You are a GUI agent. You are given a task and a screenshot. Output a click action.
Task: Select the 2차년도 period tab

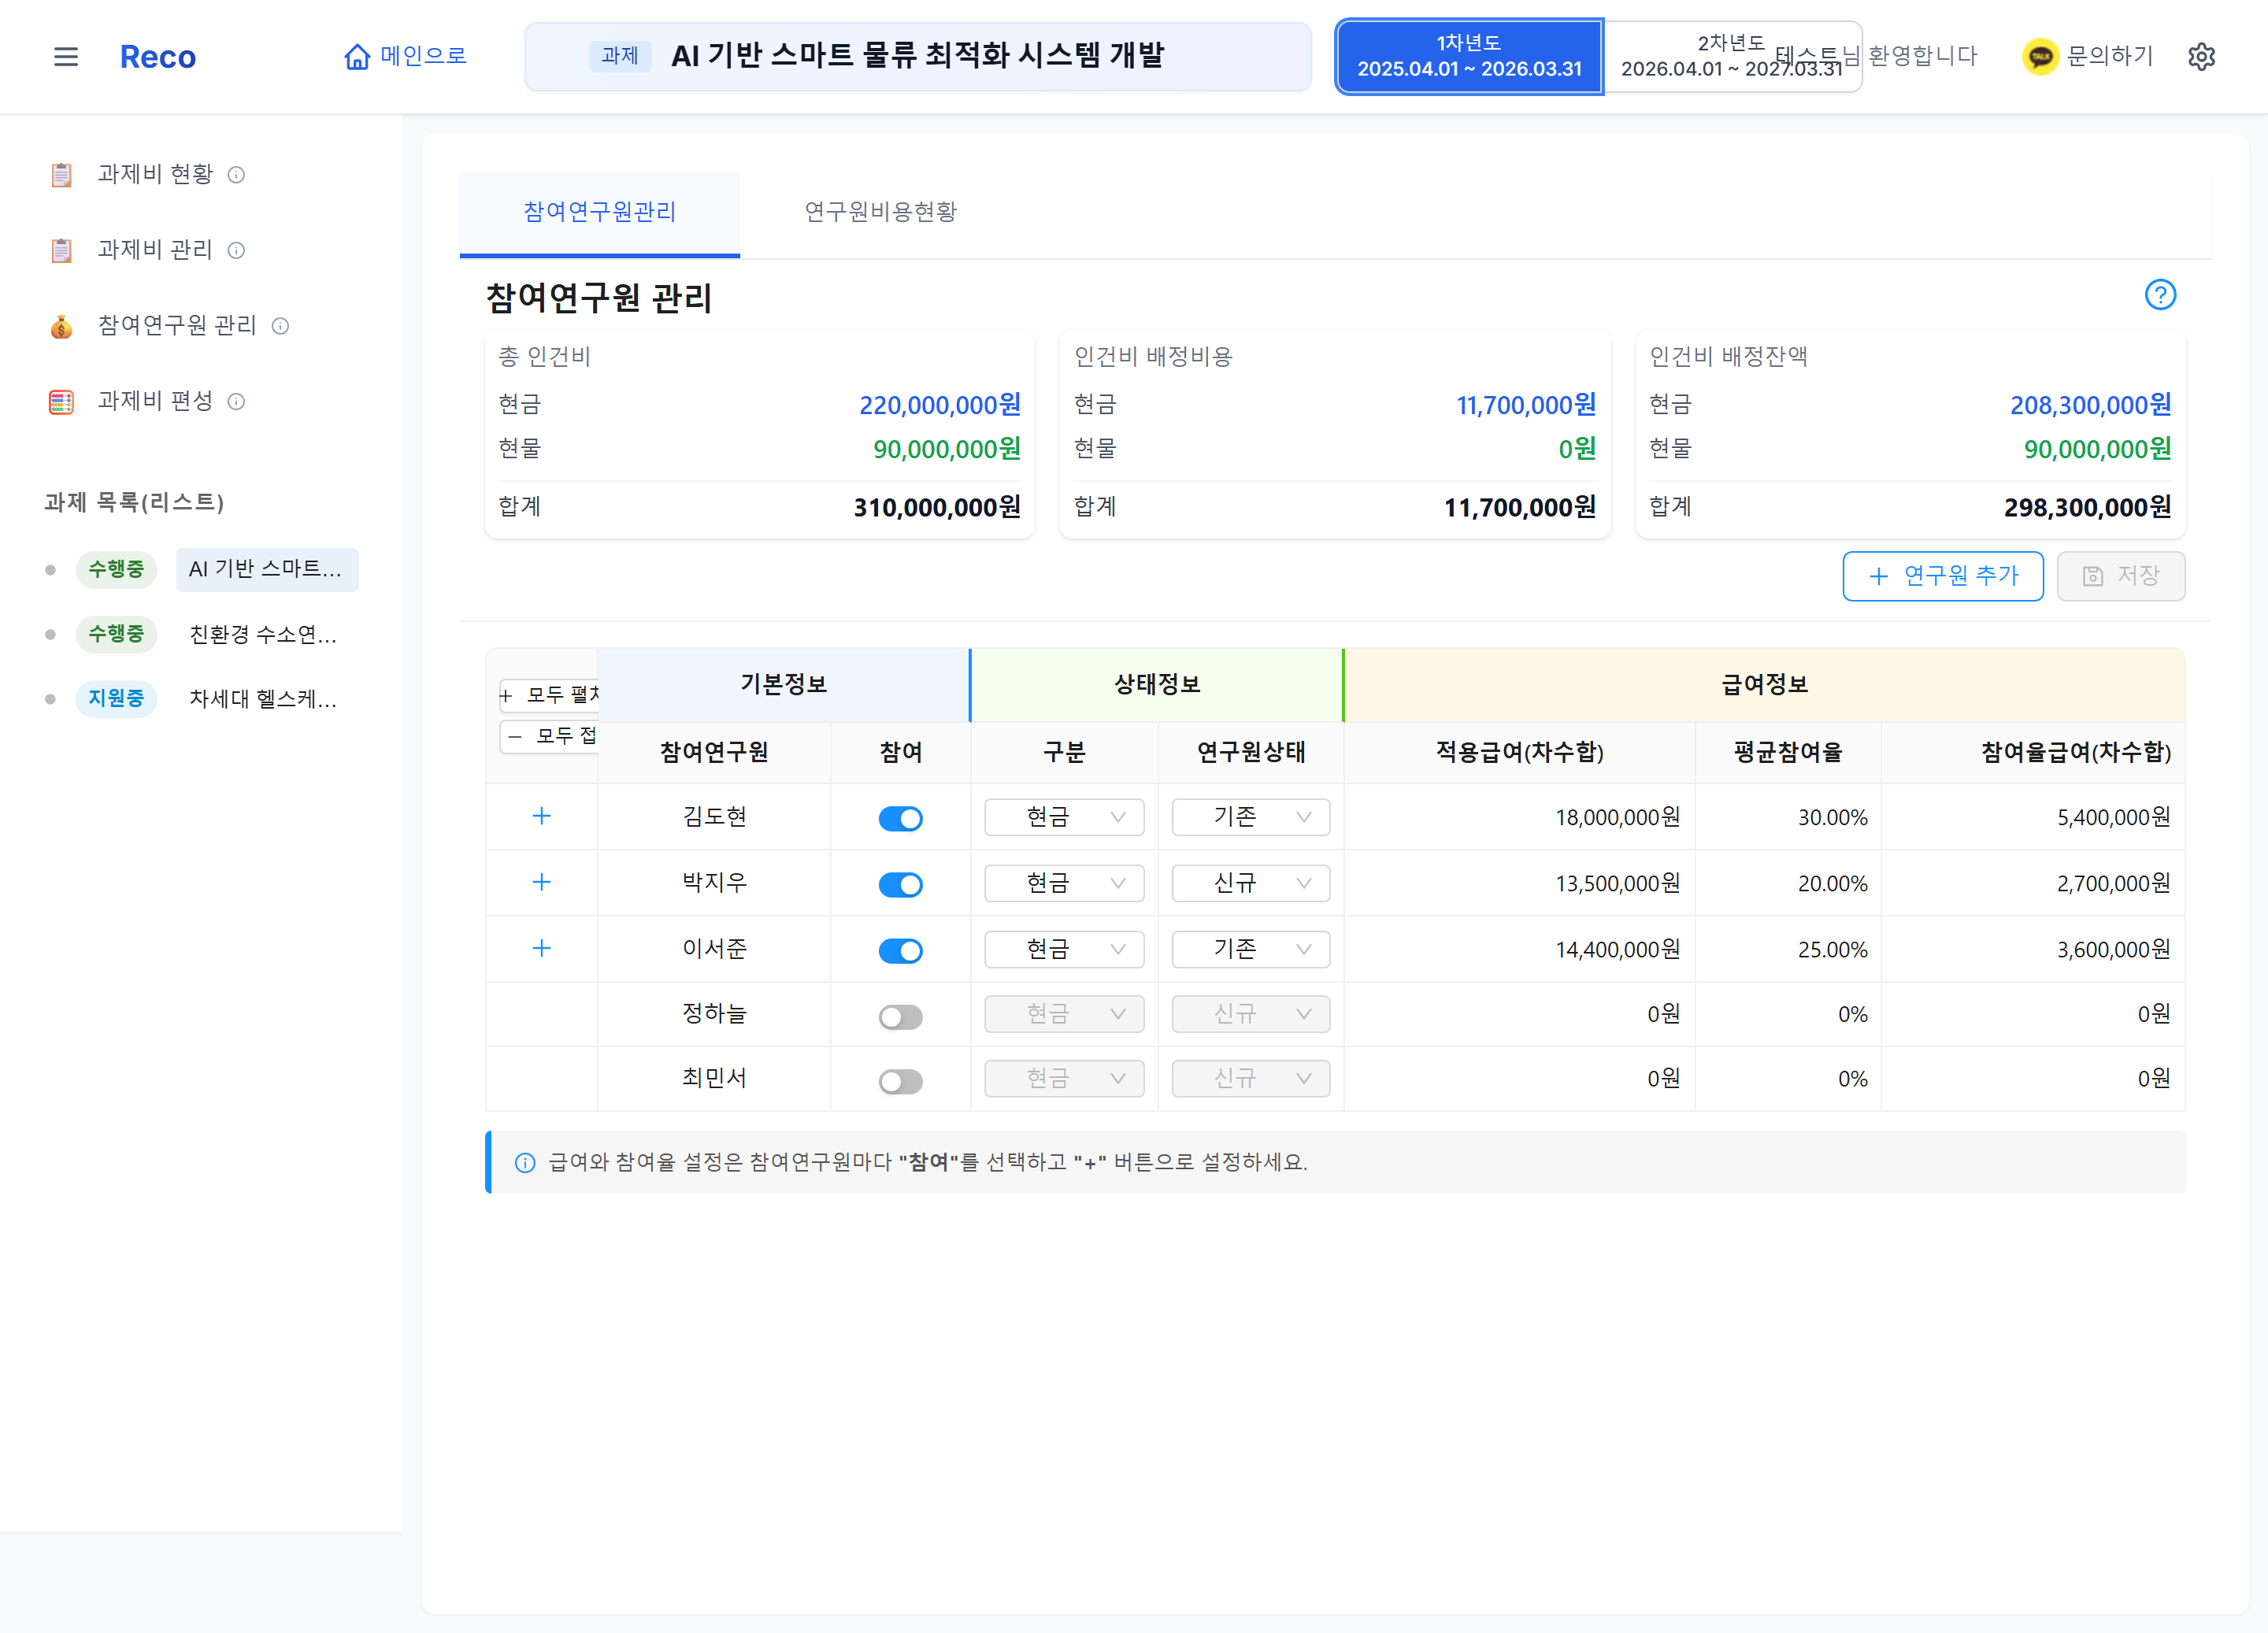click(x=1731, y=56)
